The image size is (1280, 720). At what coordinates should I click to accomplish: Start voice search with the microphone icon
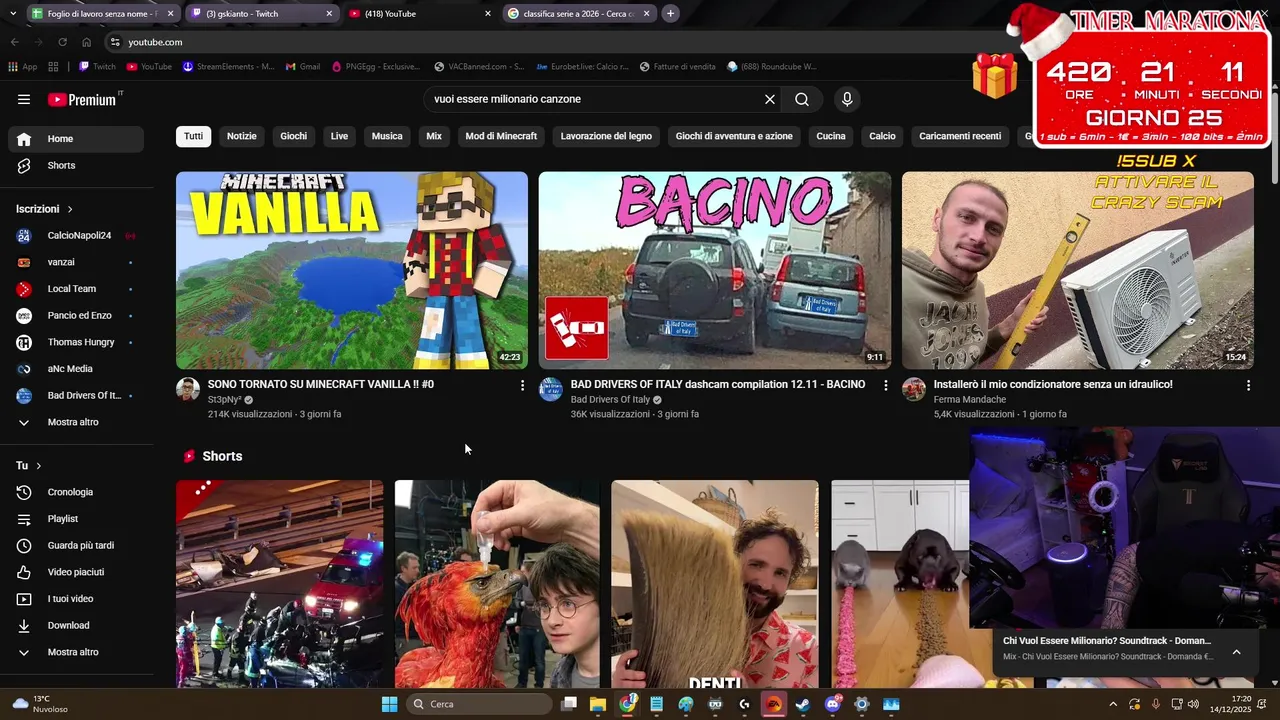(x=847, y=99)
